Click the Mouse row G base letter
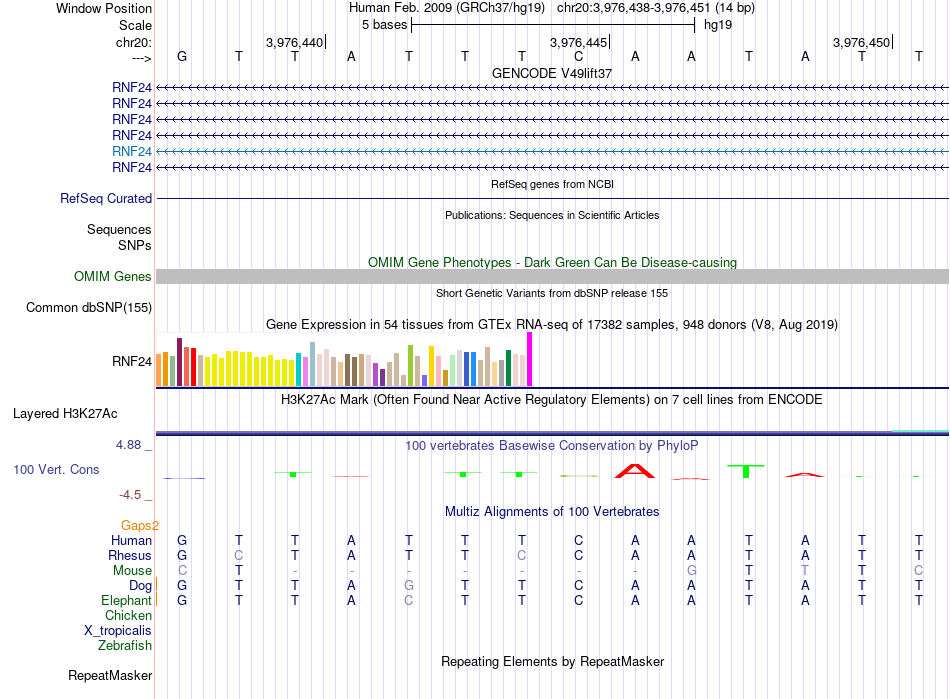The image size is (950, 699). click(x=691, y=571)
